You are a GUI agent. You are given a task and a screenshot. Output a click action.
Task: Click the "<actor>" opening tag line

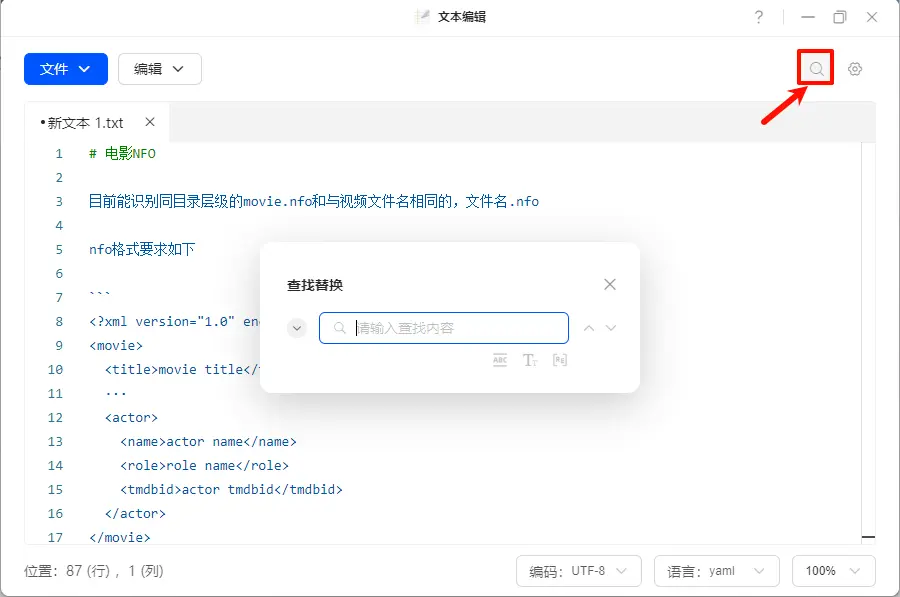point(131,418)
